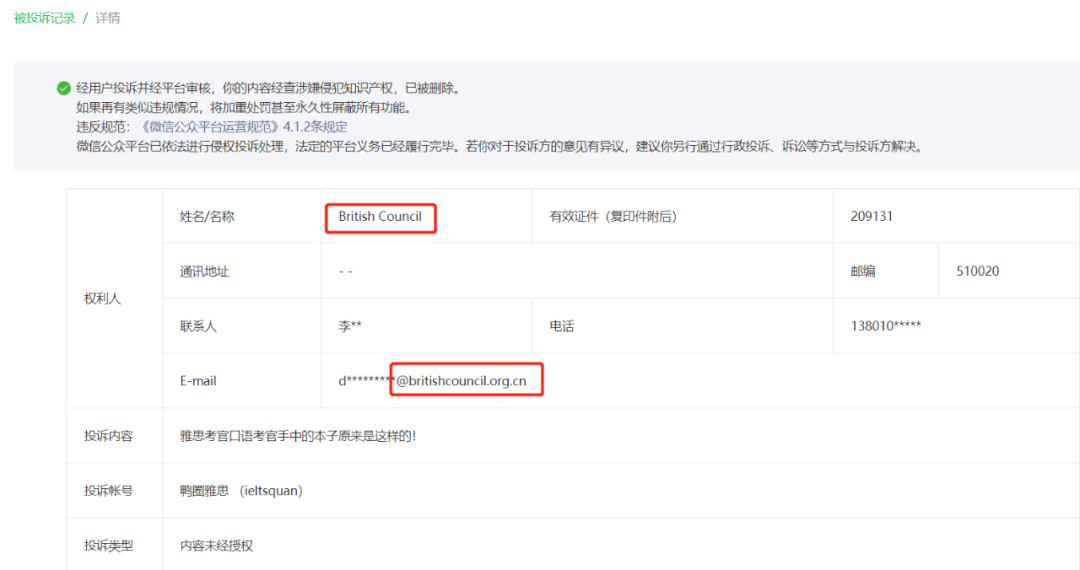The width and height of the screenshot is (1080, 570).
Task: Open the 被投诉记录 breadcrumb link
Action: [x=44, y=18]
